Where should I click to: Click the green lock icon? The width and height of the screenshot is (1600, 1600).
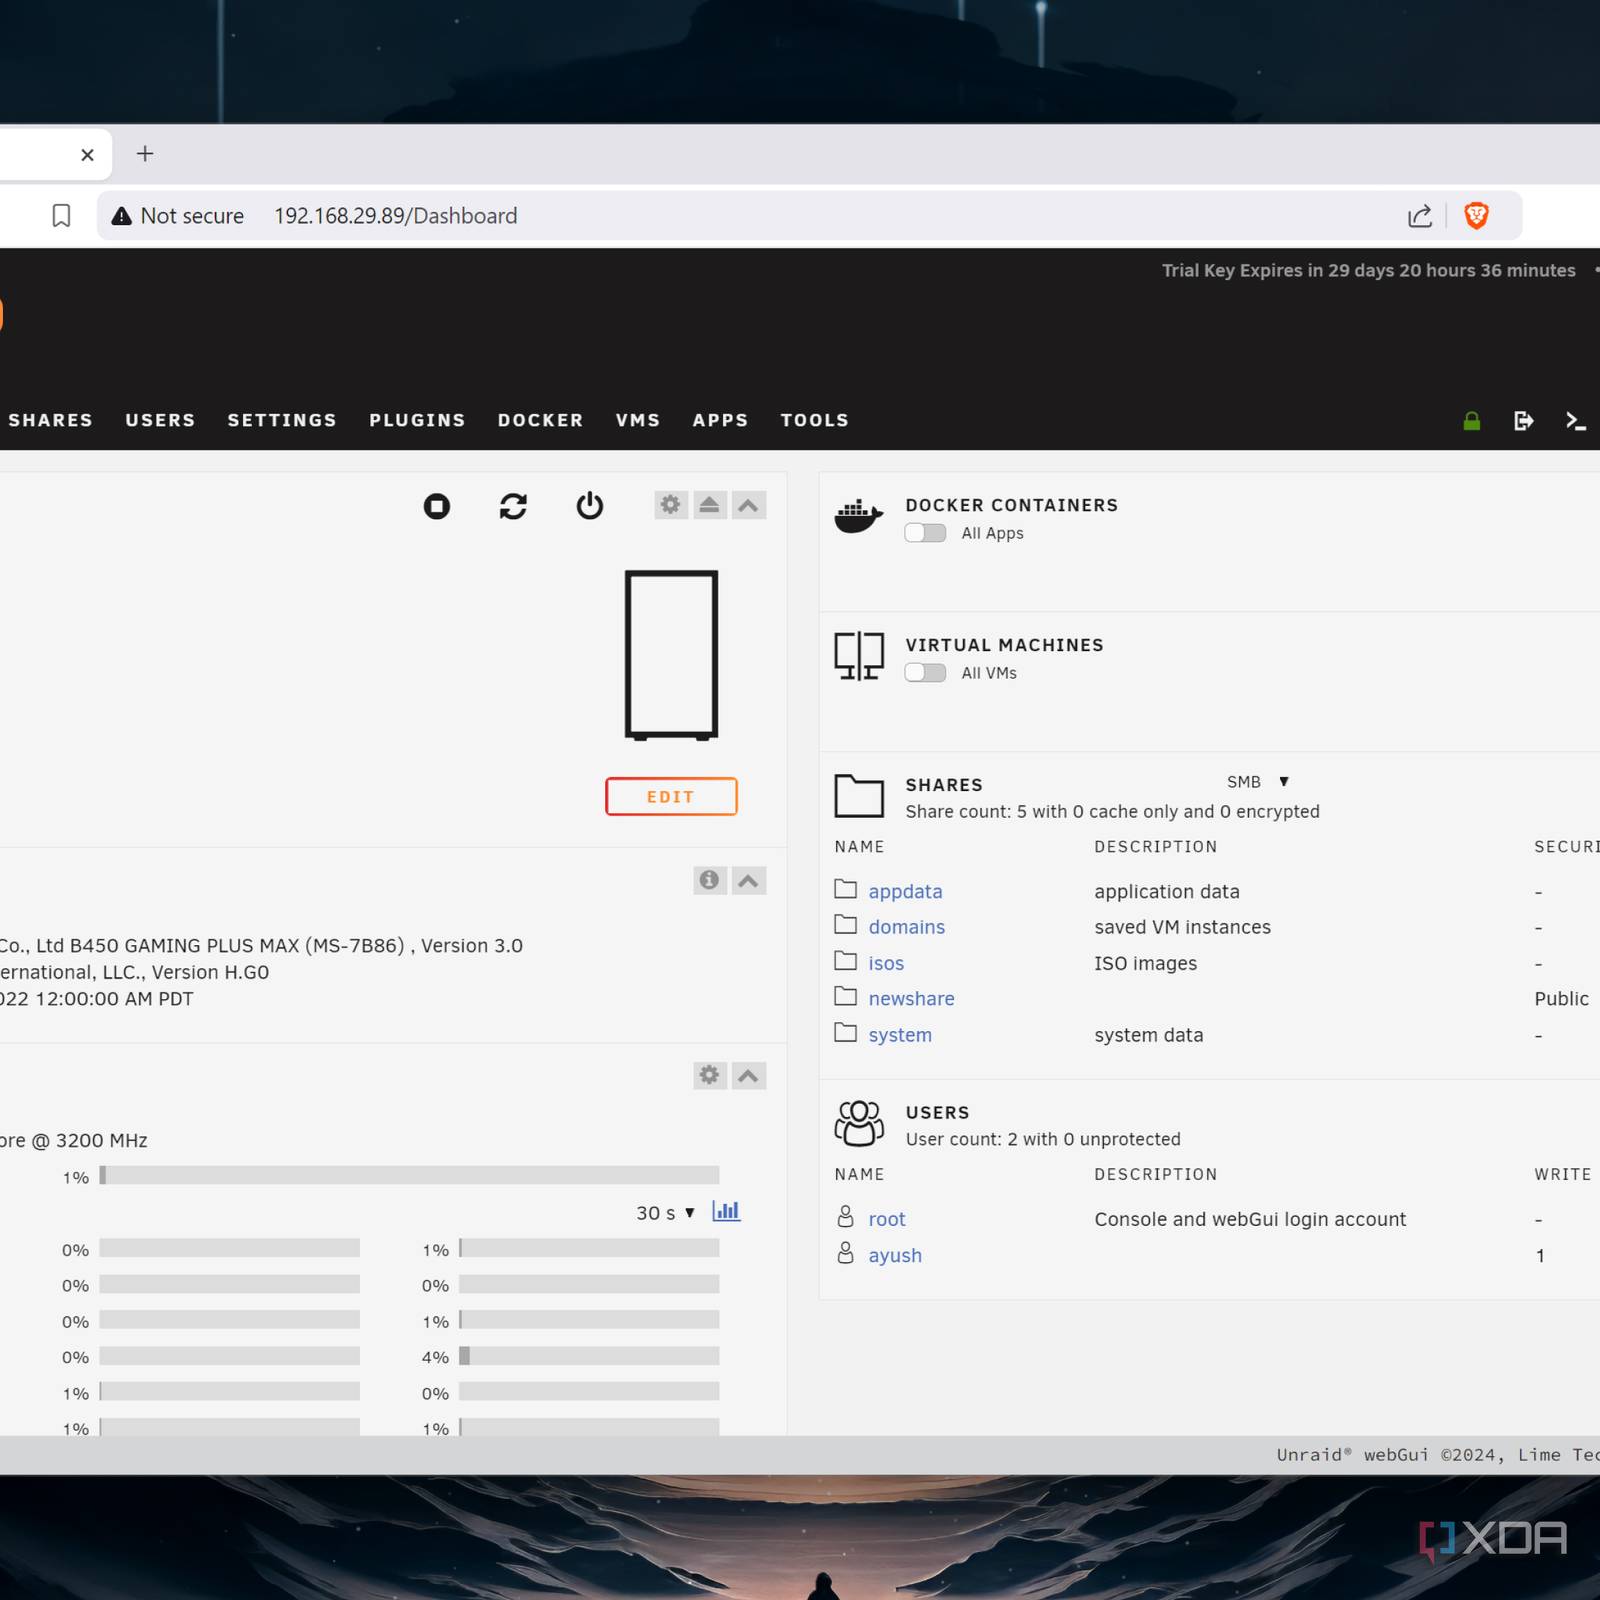click(x=1471, y=421)
